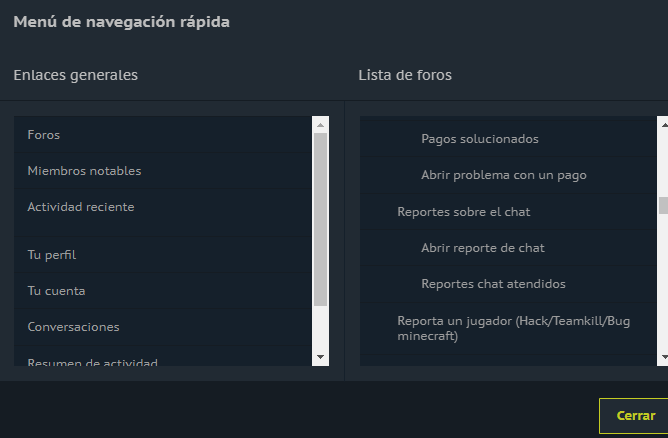This screenshot has width=668, height=438.
Task: Open Reportes sobre el chat forum
Action: pyautogui.click(x=463, y=212)
